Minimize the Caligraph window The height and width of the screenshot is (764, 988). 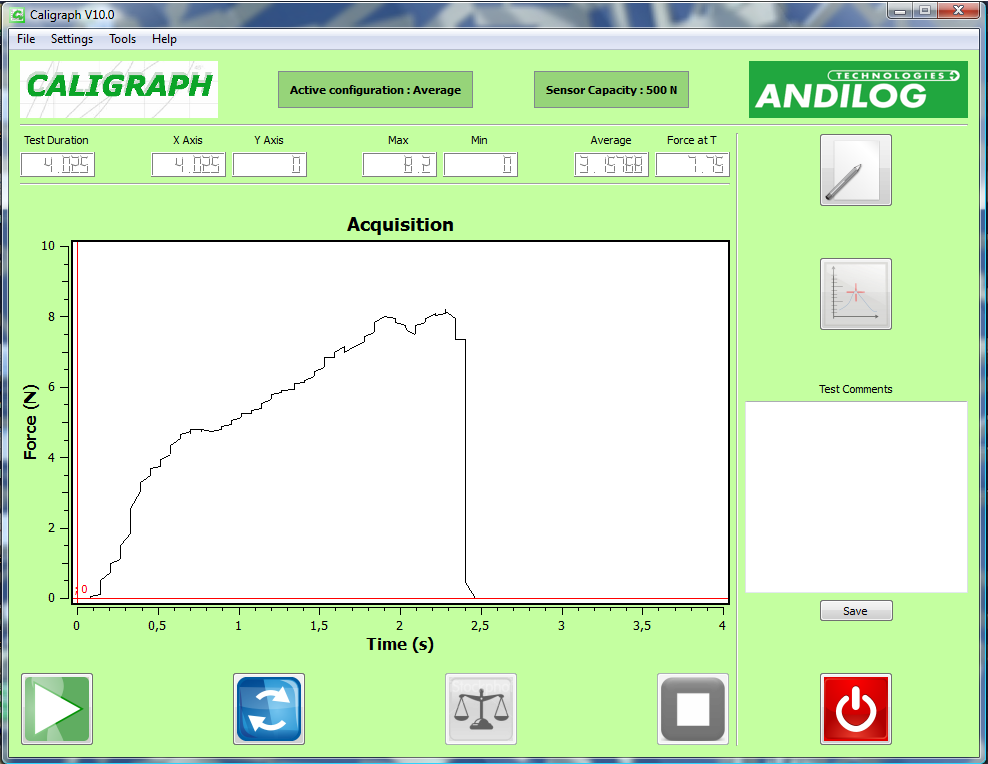900,11
